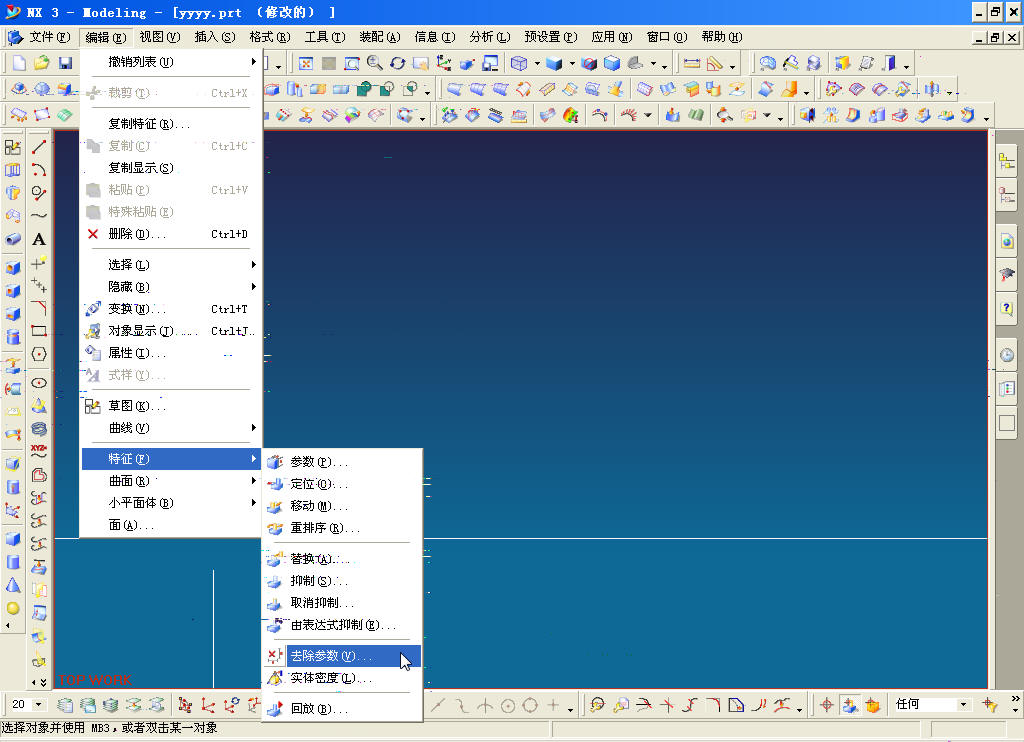Select the Rectangle curve tool
This screenshot has width=1024, height=742.
pos(39,331)
